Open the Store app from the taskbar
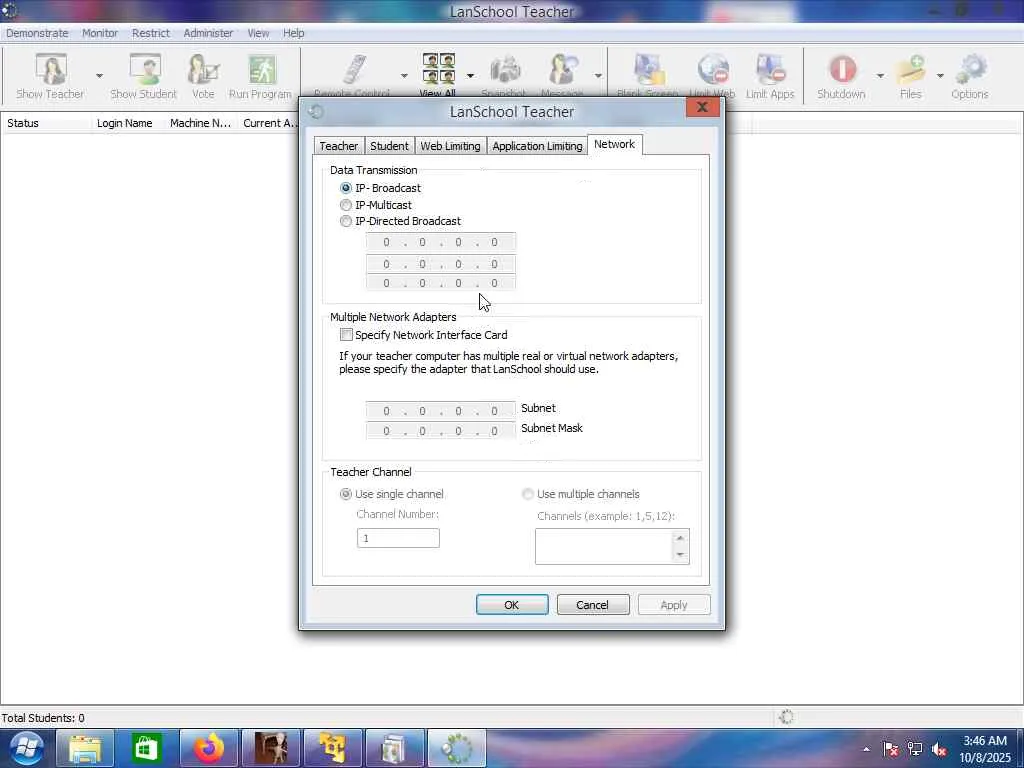 tap(145, 748)
